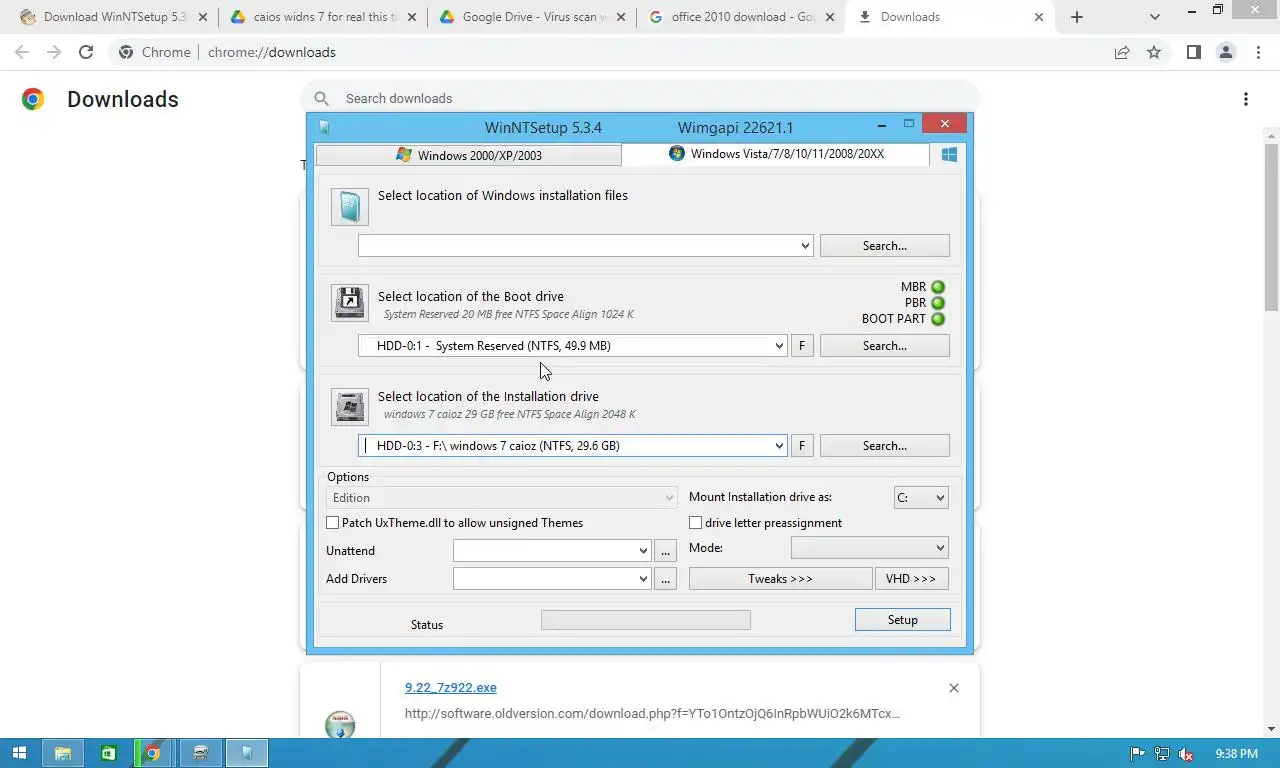The height and width of the screenshot is (768, 1280).
Task: Open the green Excel-like taskbar app
Action: pyautogui.click(x=107, y=753)
